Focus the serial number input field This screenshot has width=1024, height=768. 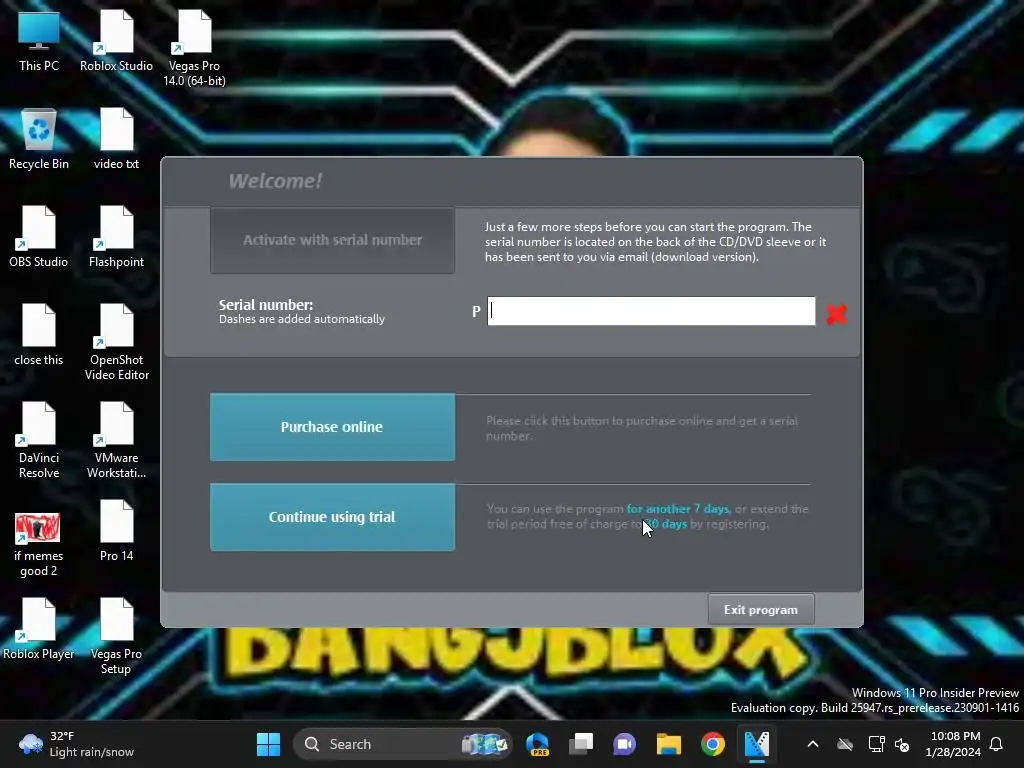point(651,311)
